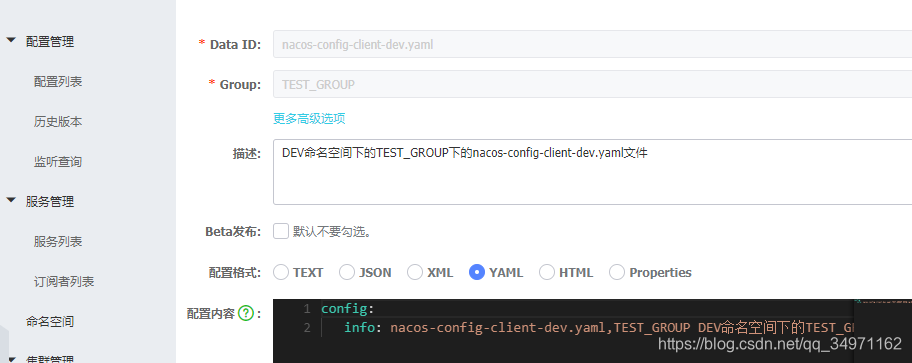Select the JSON format radio button
Image resolution: width=912 pixels, height=363 pixels.
pyautogui.click(x=347, y=272)
